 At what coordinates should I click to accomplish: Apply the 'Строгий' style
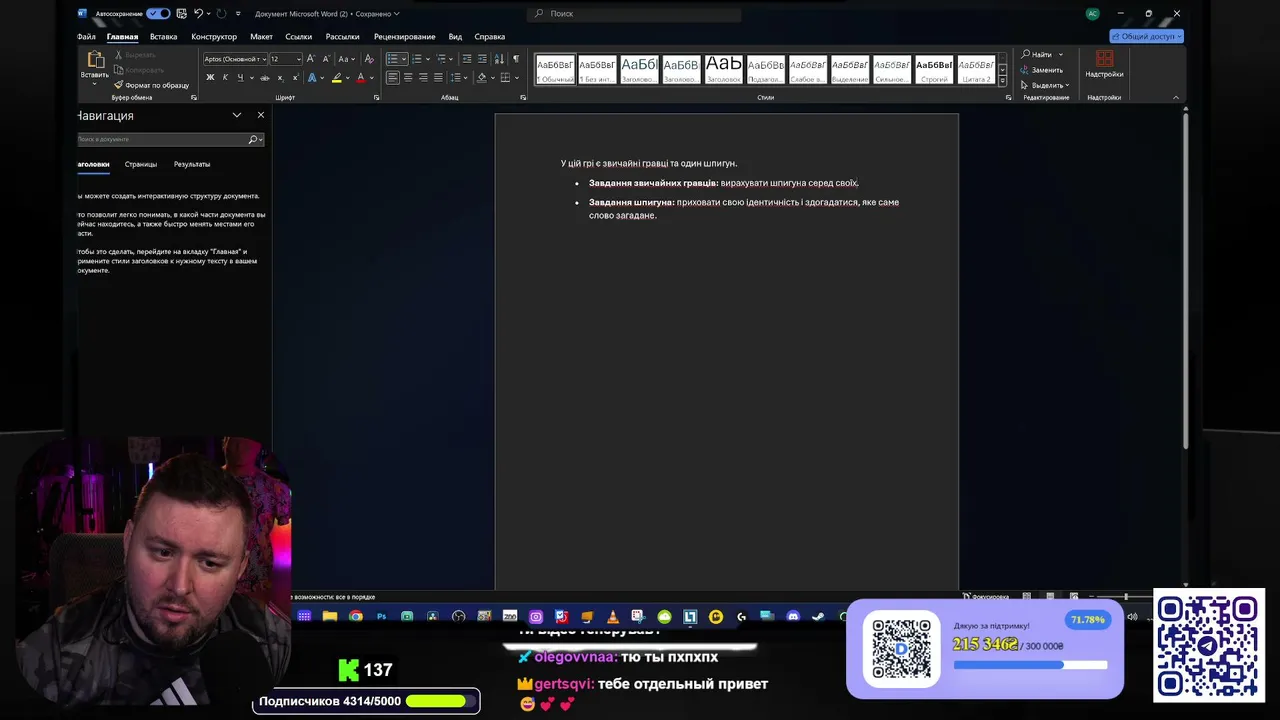coord(934,70)
